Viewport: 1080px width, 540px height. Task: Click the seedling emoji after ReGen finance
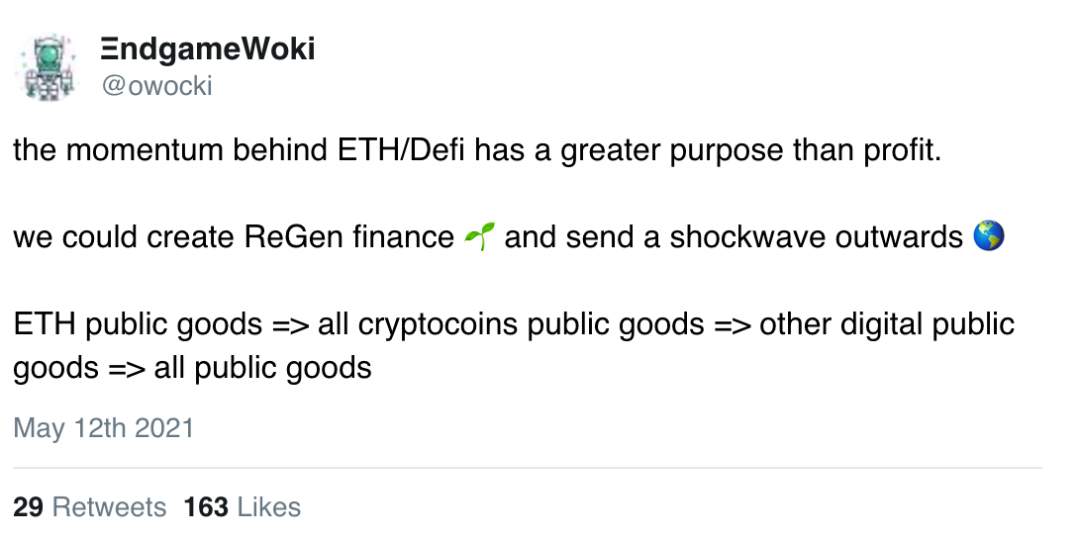tap(479, 237)
